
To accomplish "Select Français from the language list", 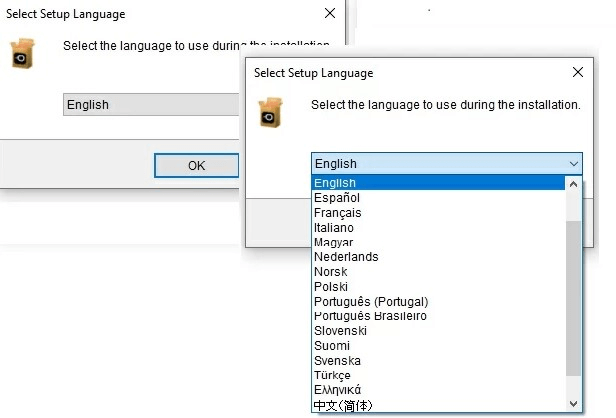I will [337, 213].
